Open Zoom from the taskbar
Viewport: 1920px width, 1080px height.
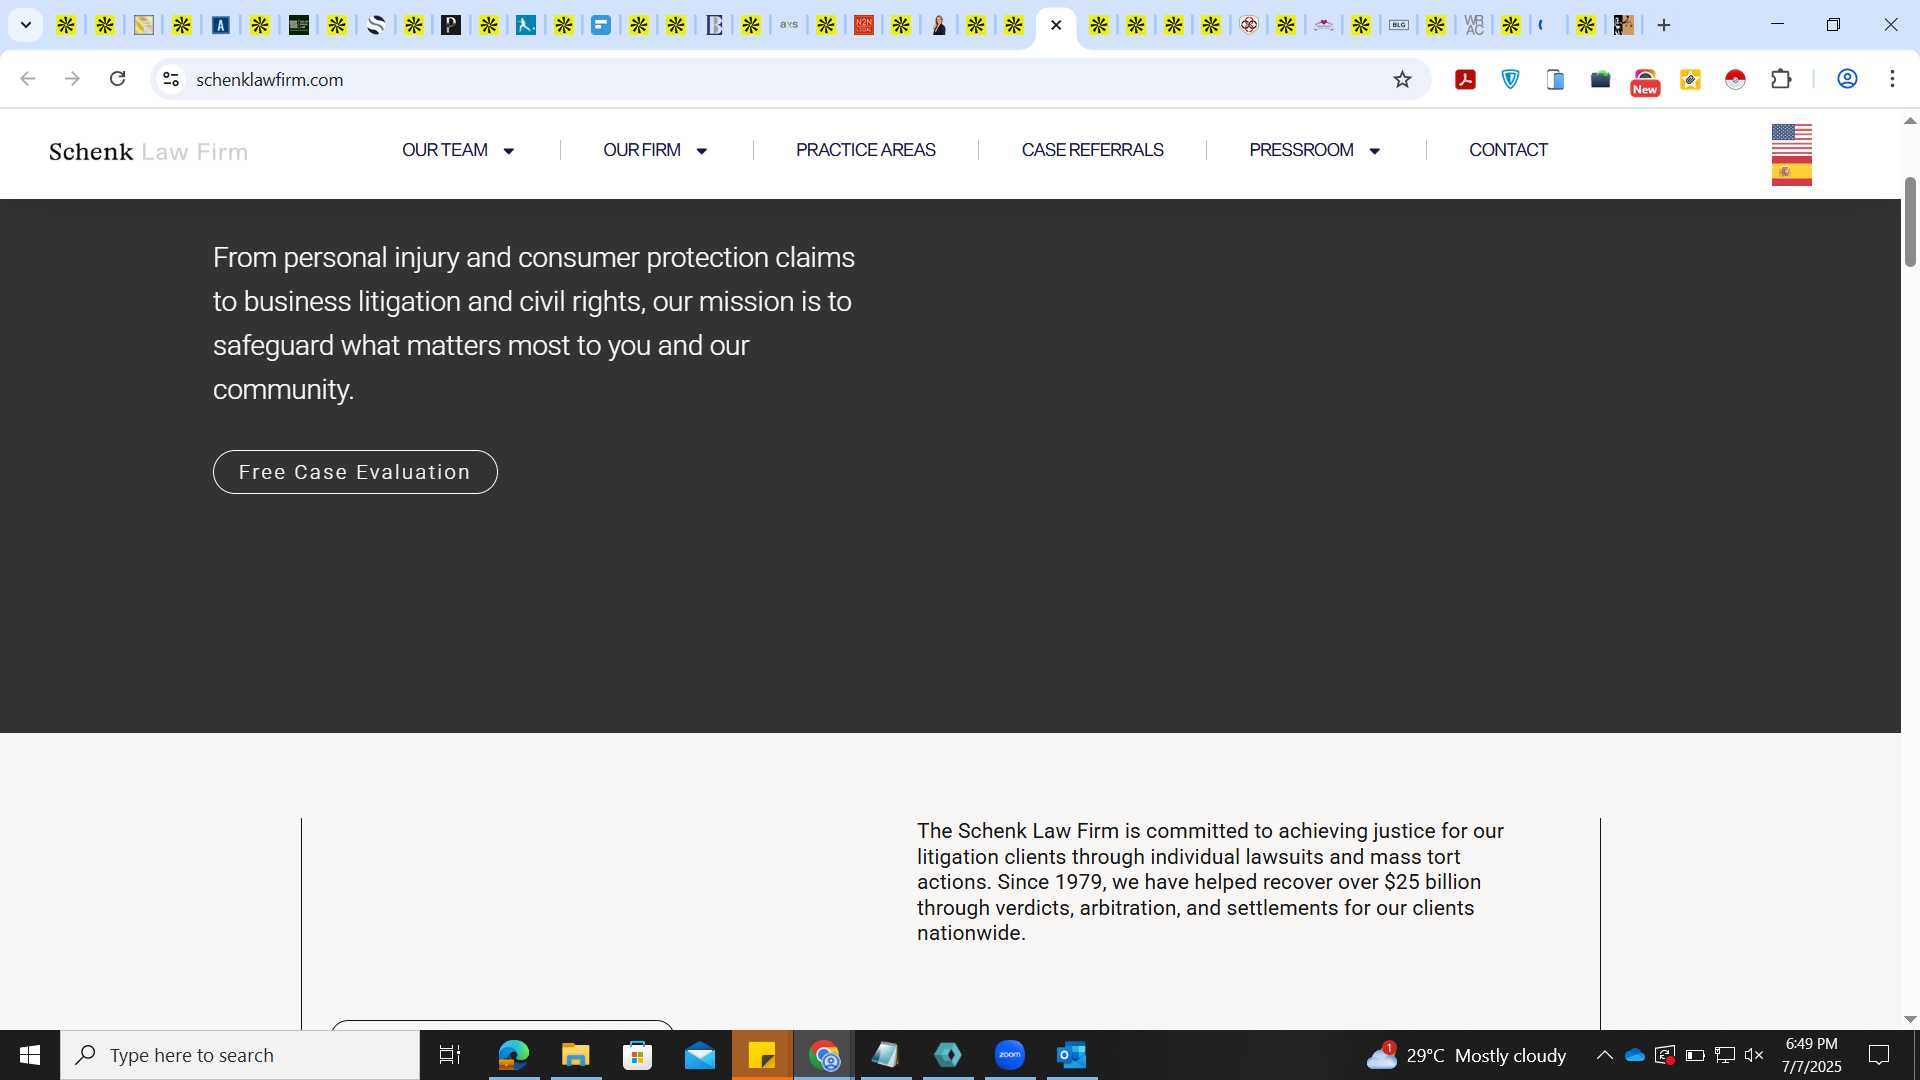[x=1010, y=1055]
